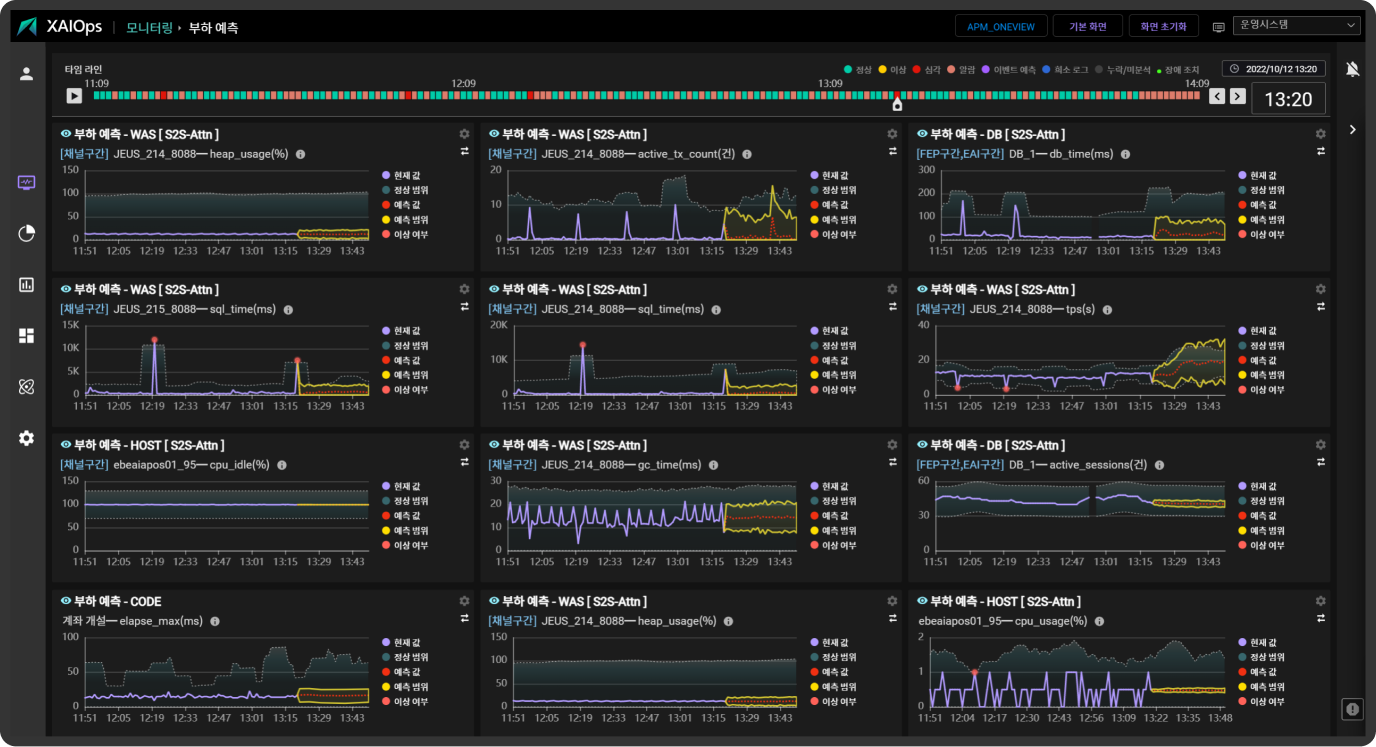
Task: Toggle eye icon on JEUS_214_8088 sql_time panel
Action: pyautogui.click(x=494, y=289)
